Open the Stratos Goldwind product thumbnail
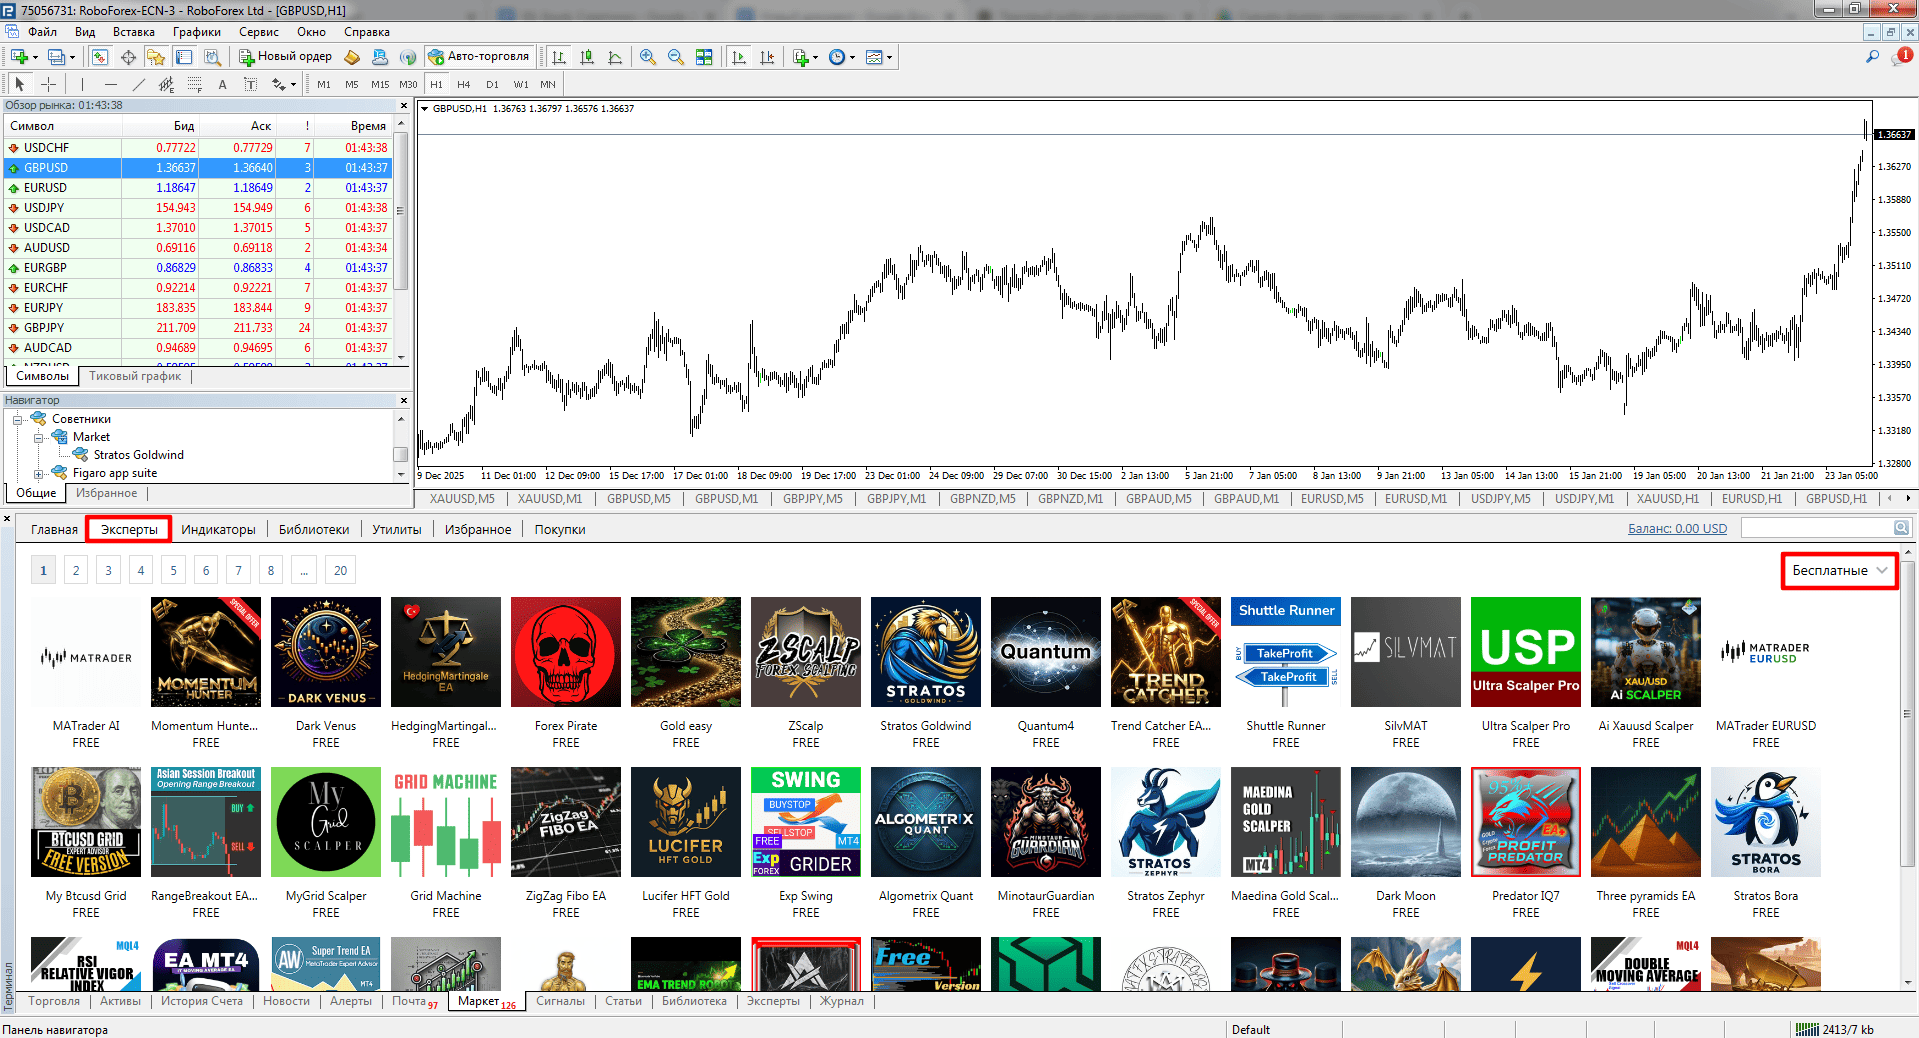The image size is (1919, 1038). 926,652
